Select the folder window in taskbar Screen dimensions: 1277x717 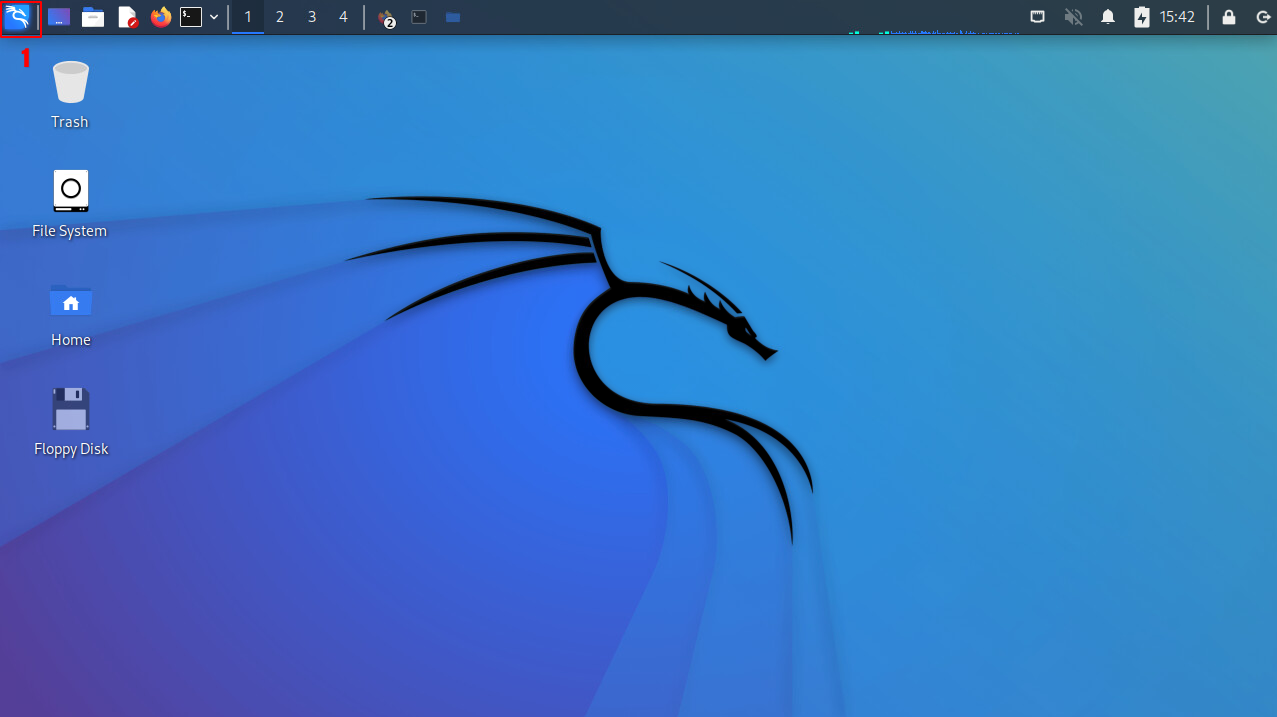pos(453,17)
